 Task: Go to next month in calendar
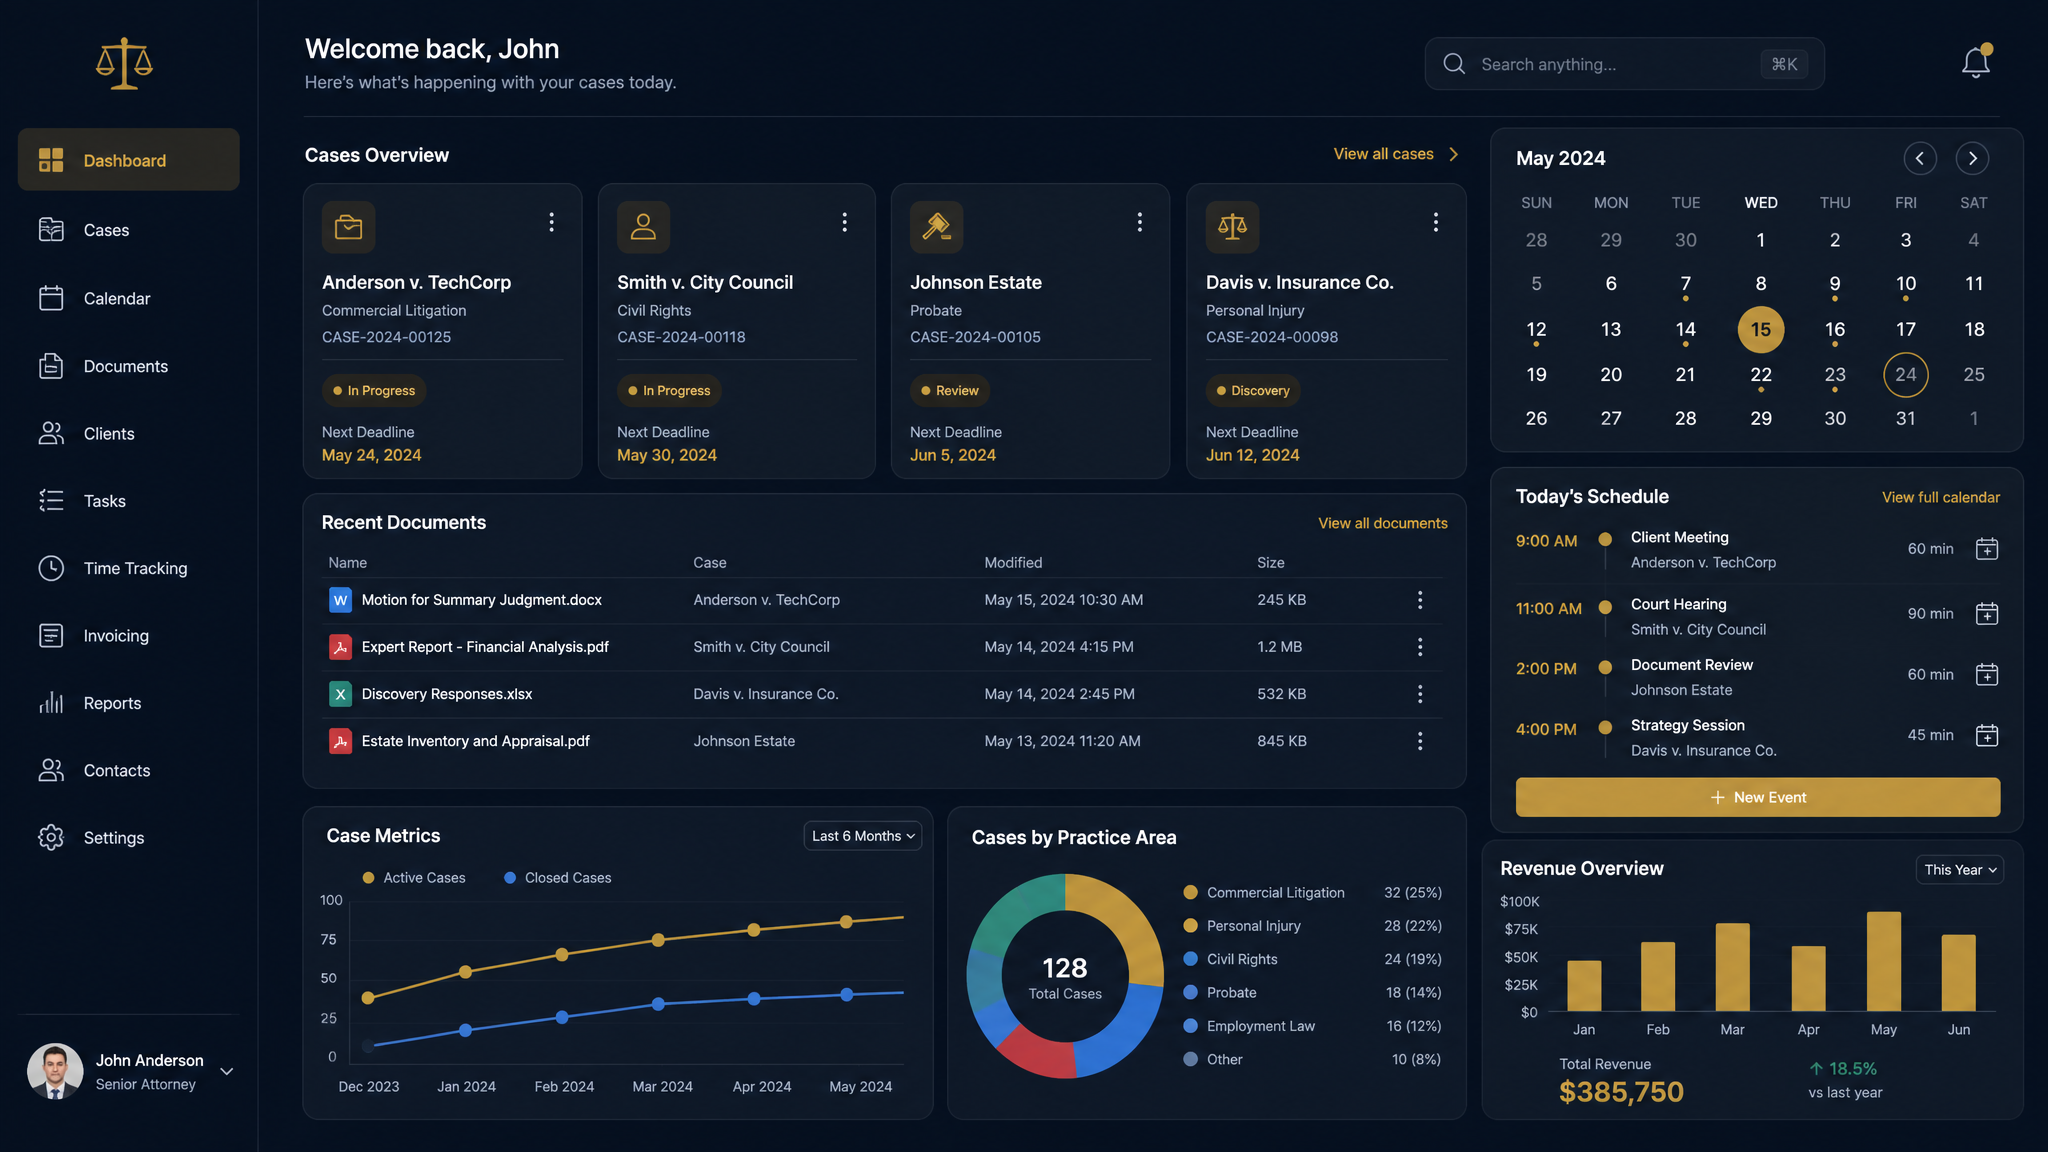(1972, 158)
